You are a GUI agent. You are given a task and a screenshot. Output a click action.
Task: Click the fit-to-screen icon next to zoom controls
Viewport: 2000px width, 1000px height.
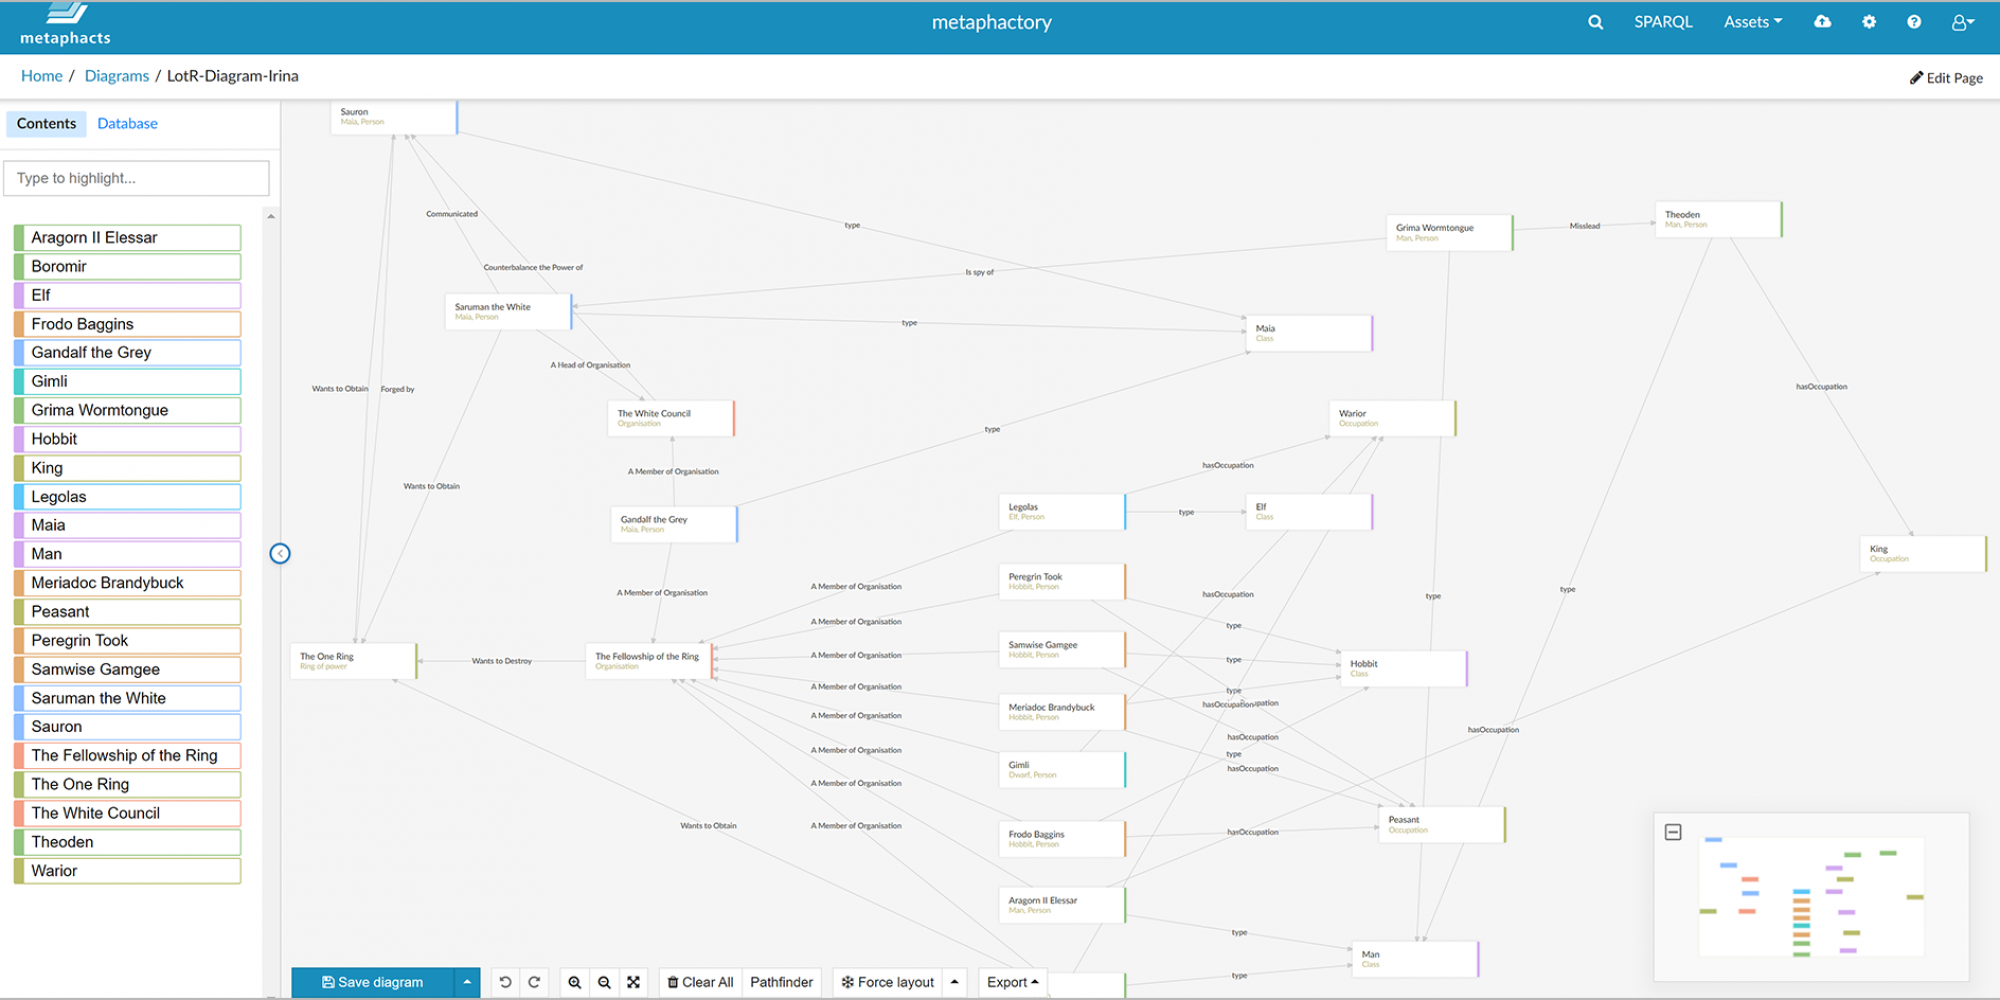pos(634,982)
